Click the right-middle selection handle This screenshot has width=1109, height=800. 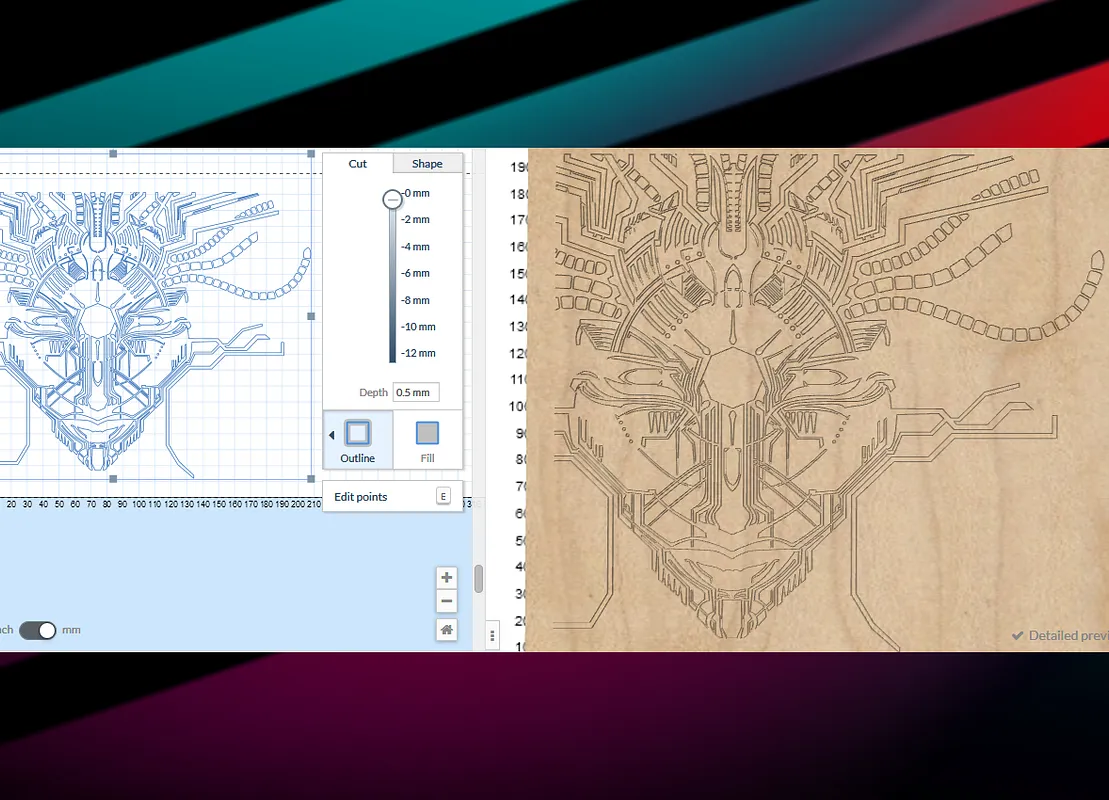tap(311, 316)
